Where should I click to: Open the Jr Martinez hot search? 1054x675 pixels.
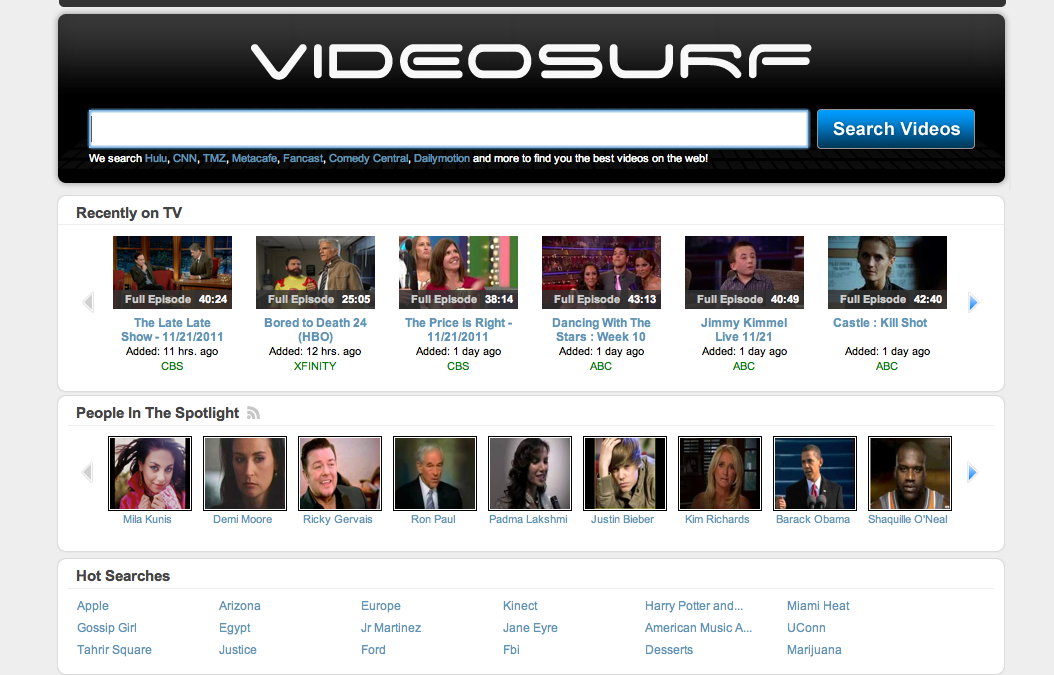[391, 628]
